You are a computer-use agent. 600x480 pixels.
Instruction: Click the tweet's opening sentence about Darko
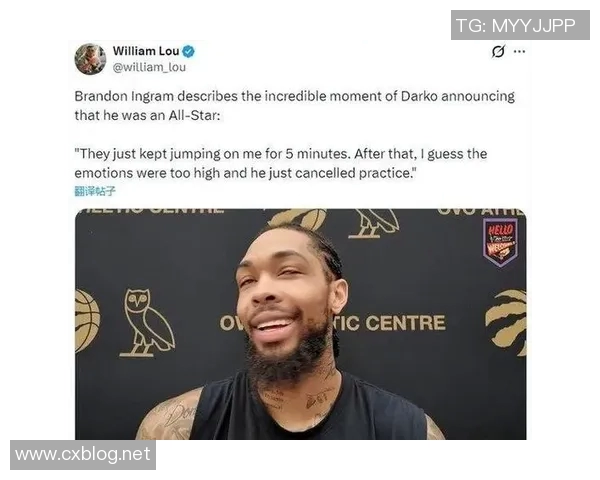point(294,106)
